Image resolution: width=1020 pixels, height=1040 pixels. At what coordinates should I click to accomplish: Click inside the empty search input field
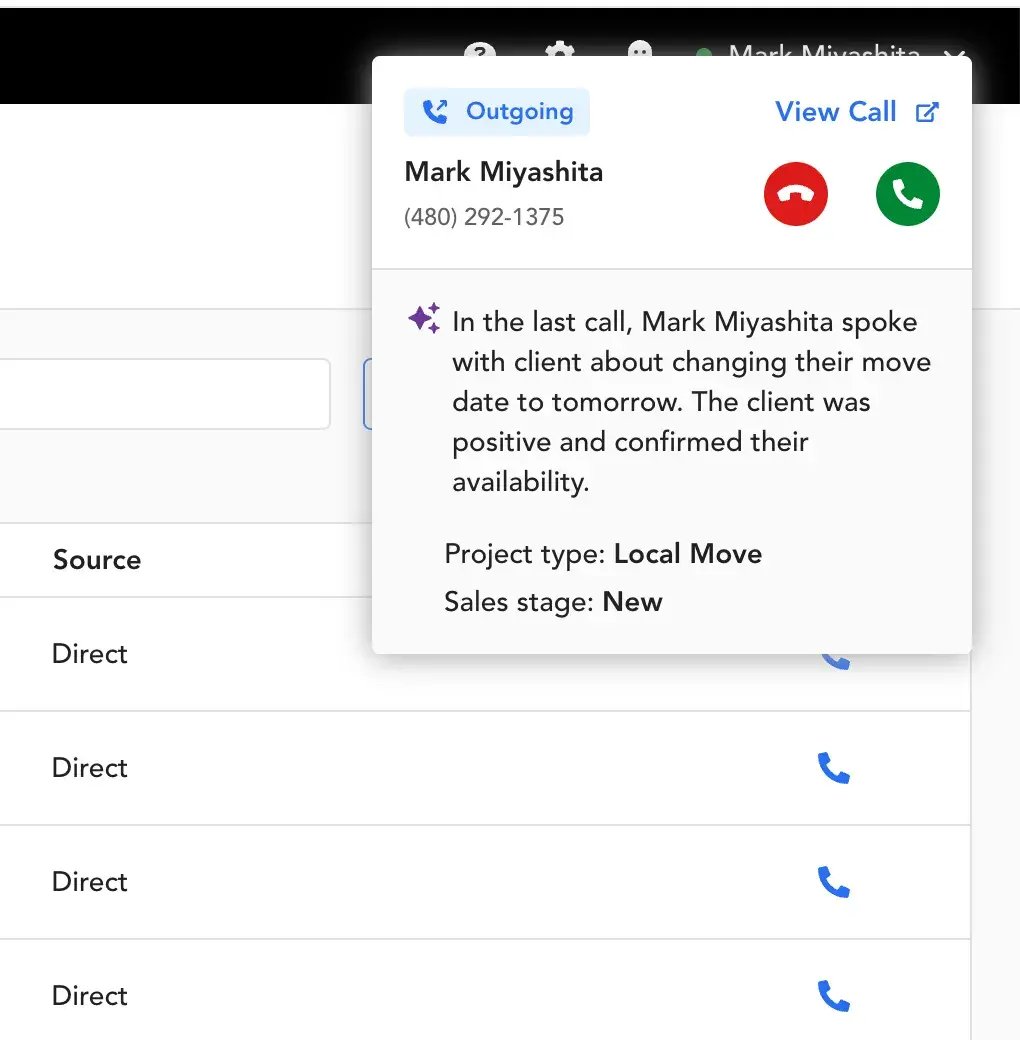[160, 394]
